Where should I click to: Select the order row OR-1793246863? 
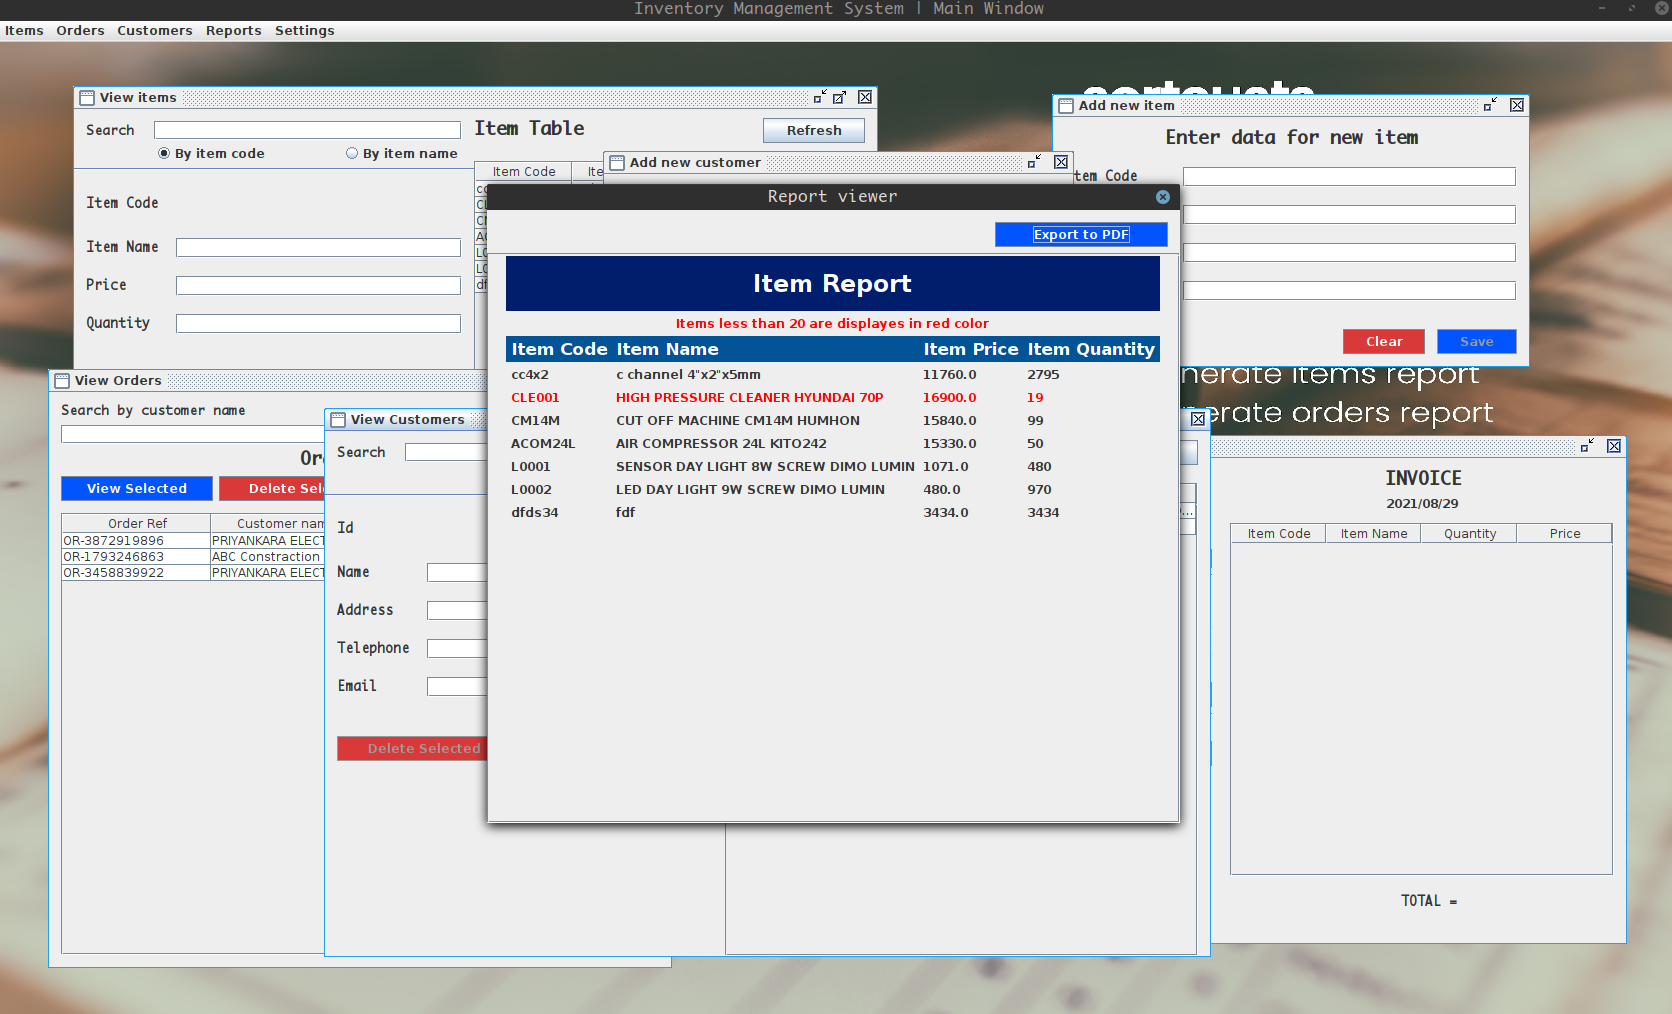[135, 557]
